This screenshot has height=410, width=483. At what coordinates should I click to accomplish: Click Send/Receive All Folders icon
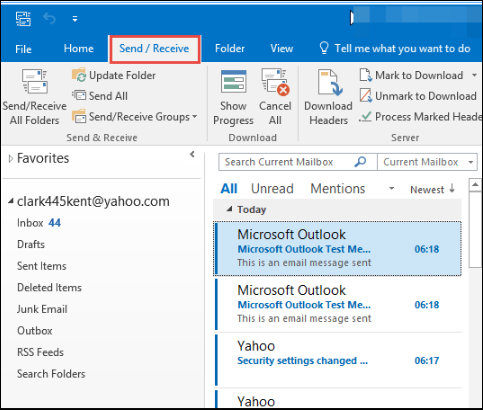pyautogui.click(x=35, y=81)
